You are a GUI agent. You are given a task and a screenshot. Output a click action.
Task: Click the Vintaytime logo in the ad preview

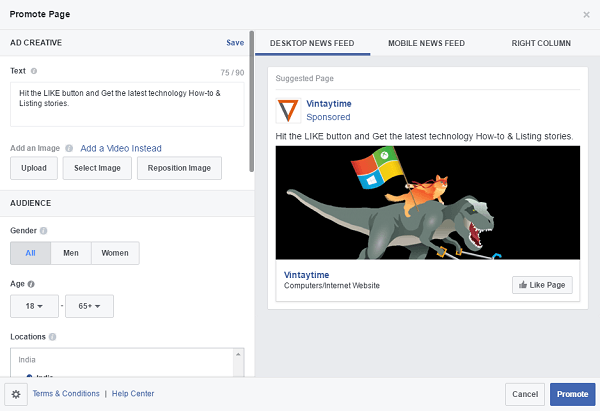tap(287, 110)
